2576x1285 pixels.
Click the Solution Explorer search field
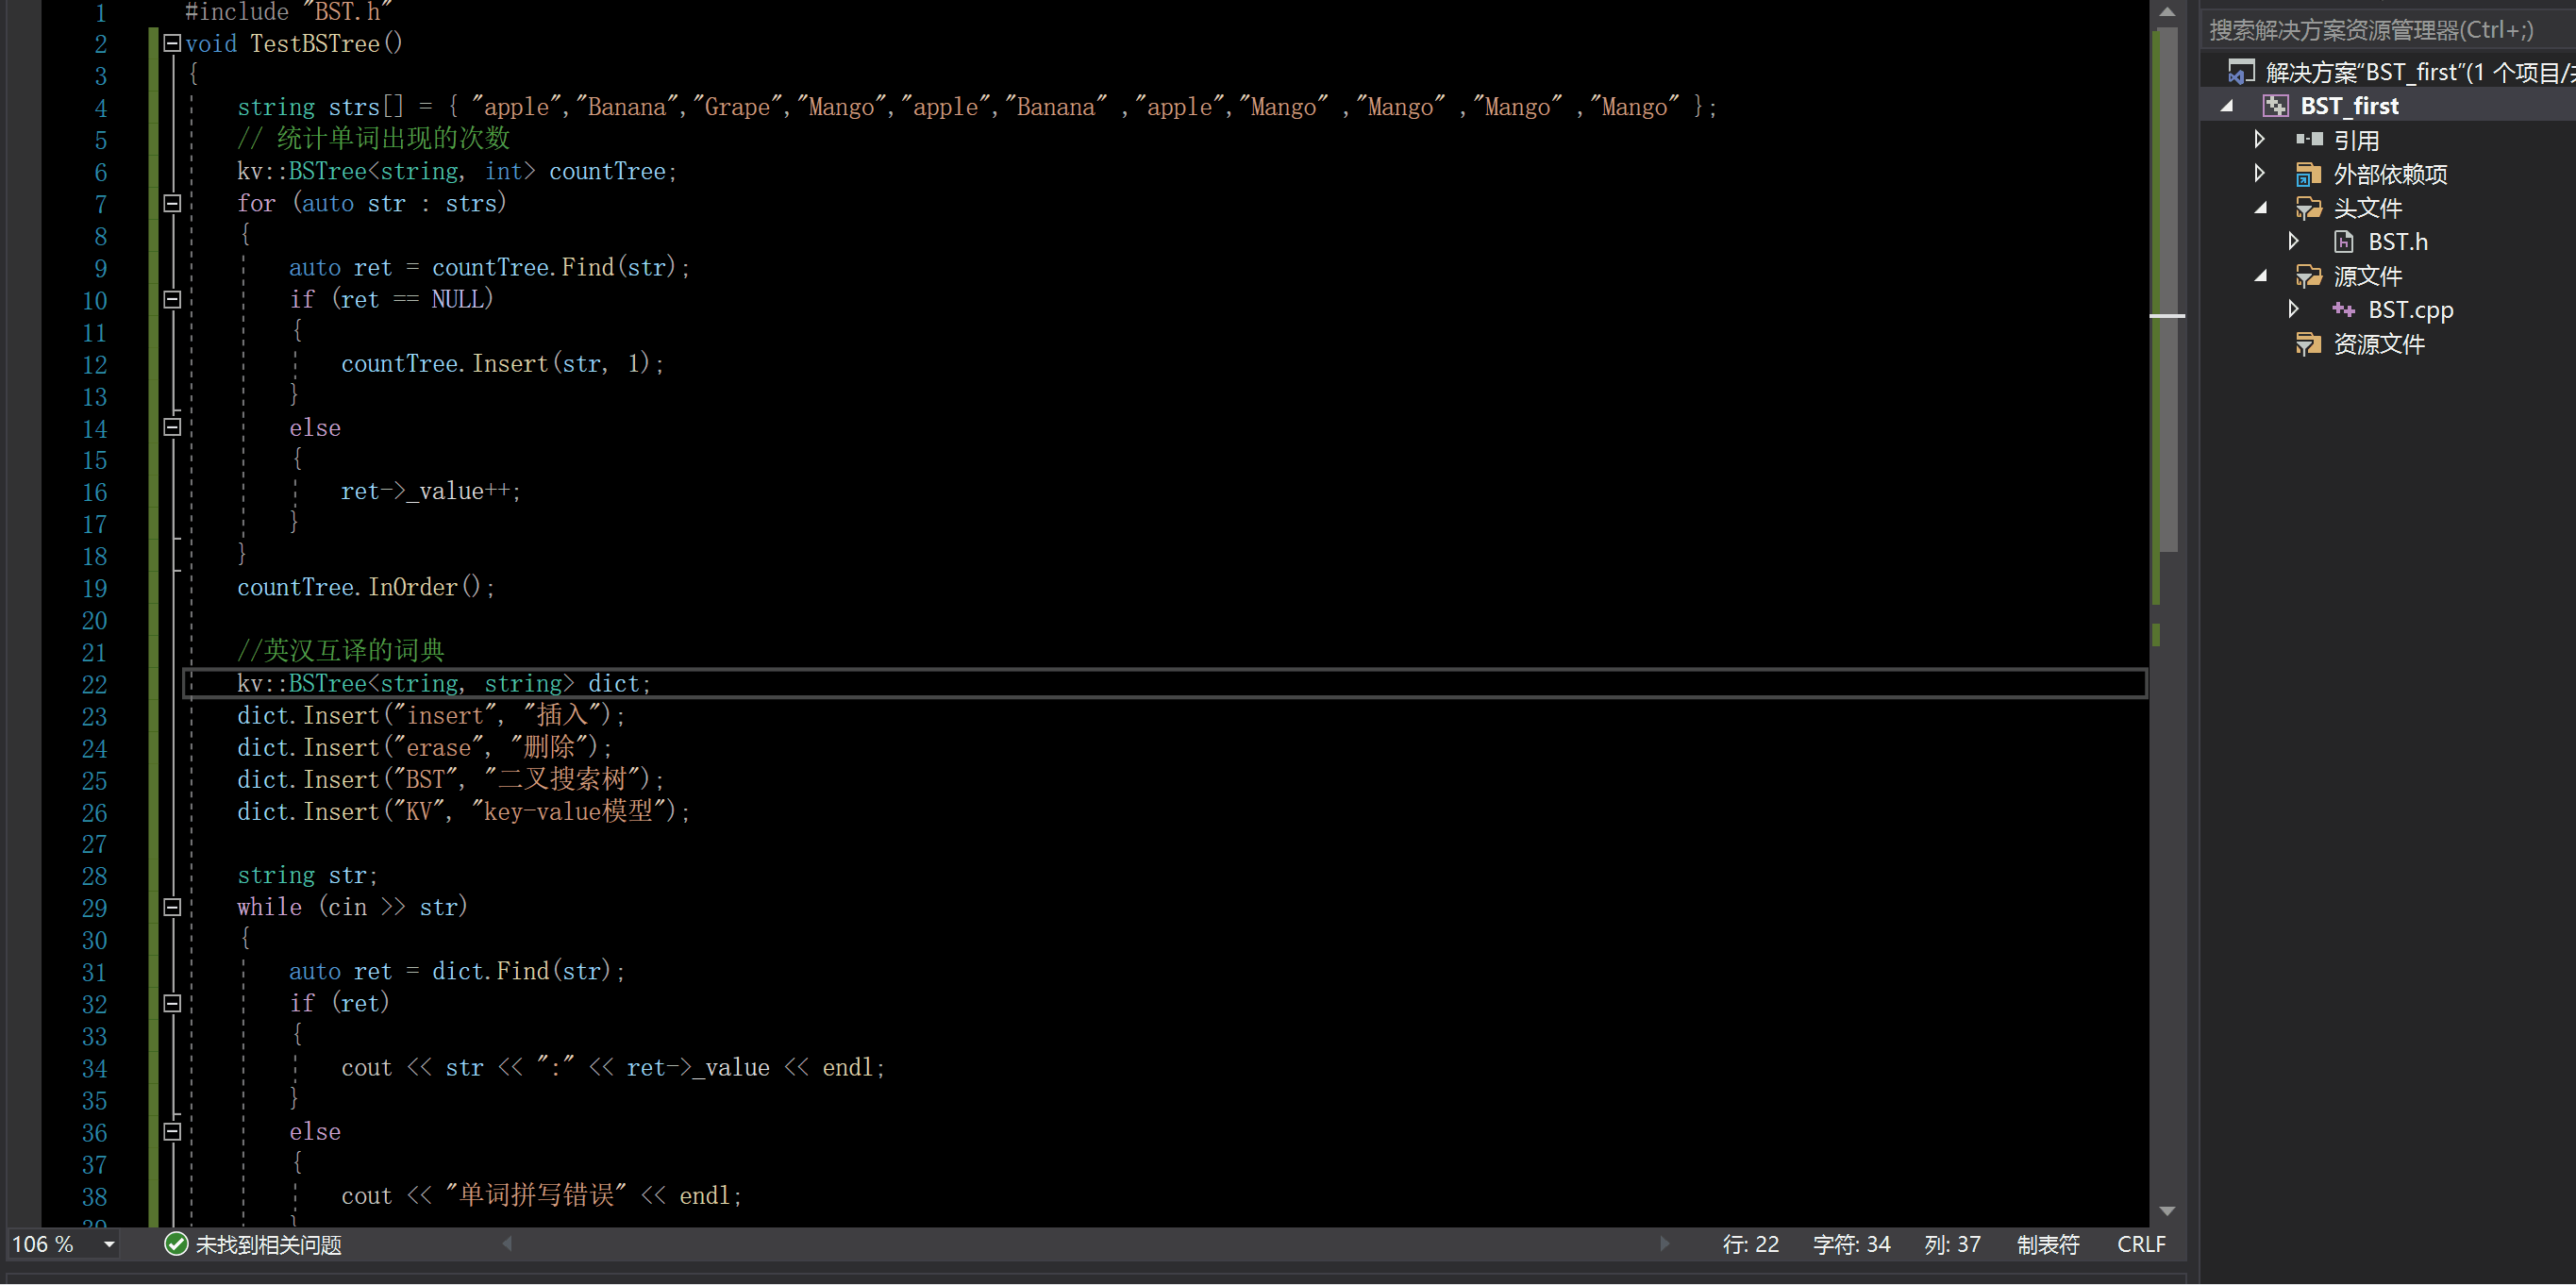coord(2388,30)
